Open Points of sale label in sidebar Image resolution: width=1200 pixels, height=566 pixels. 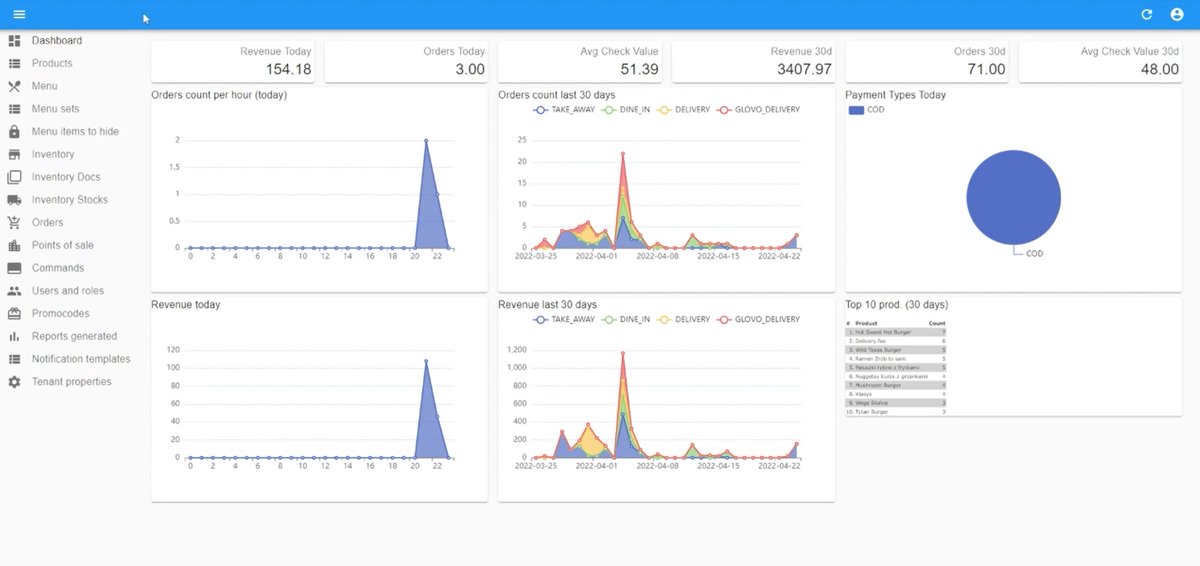click(x=63, y=245)
